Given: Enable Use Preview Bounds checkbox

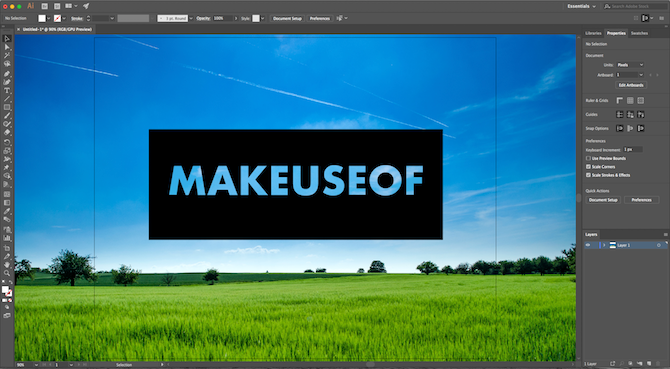Looking at the screenshot, I should [x=588, y=158].
